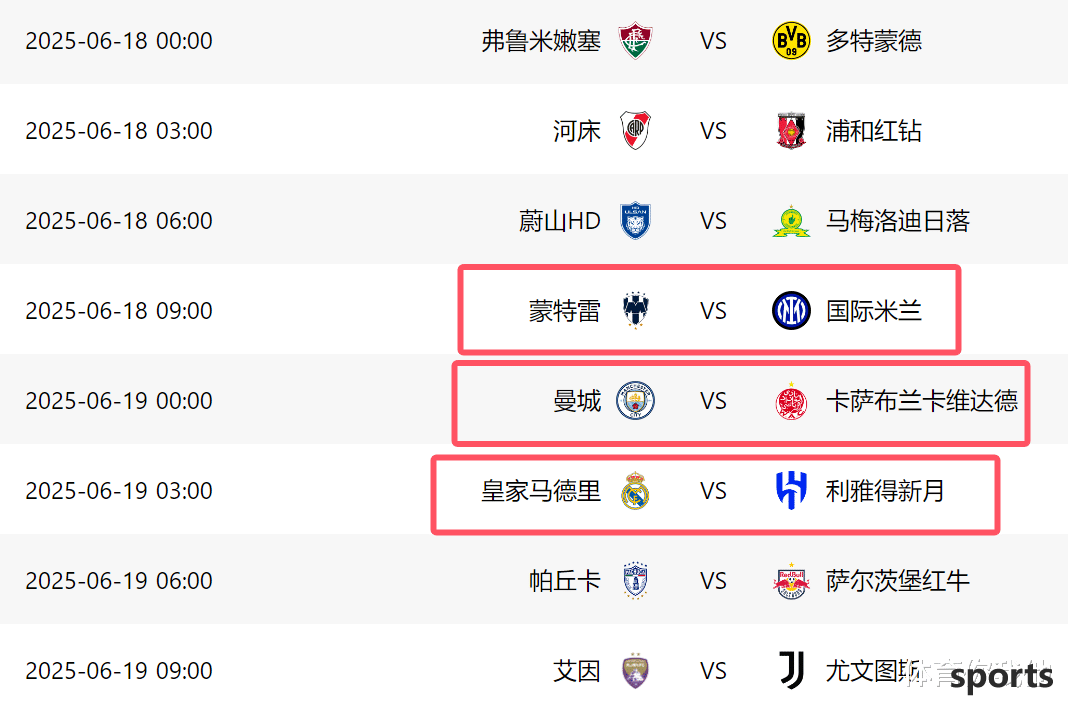This screenshot has width=1068, height=708.
Task: Click the Al Hilal blue logo
Action: coord(791,491)
